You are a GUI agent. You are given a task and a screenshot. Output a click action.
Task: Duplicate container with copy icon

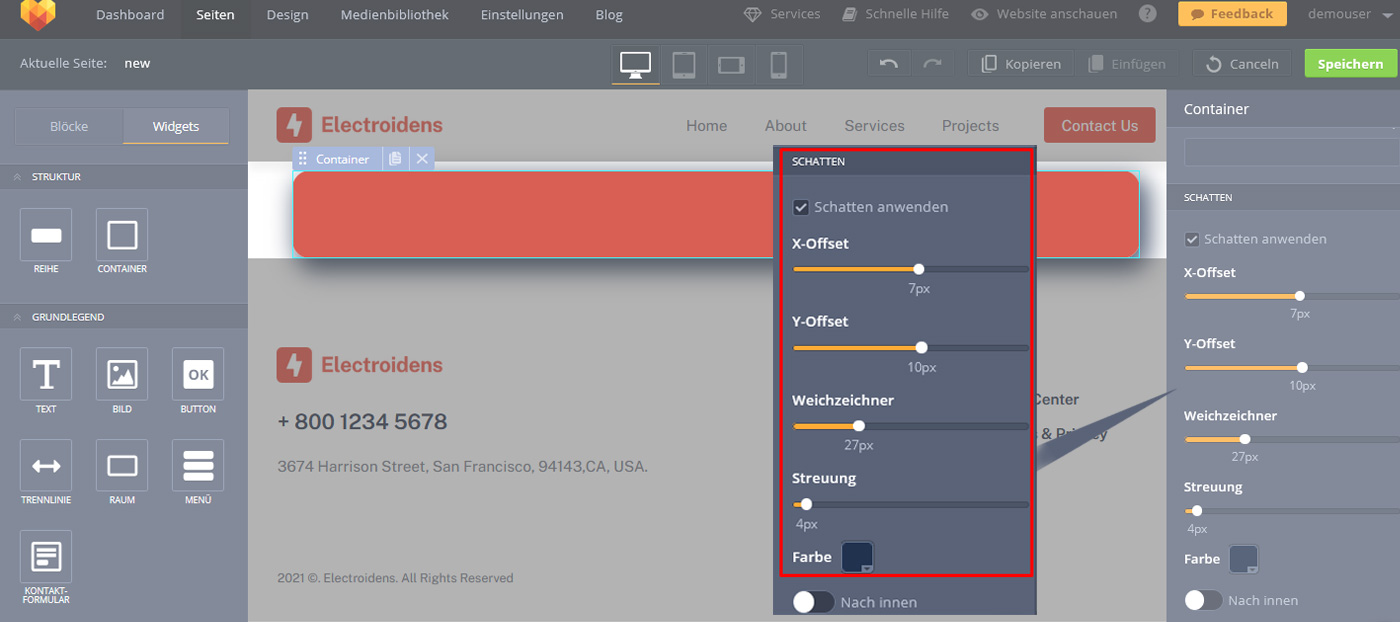(x=396, y=159)
